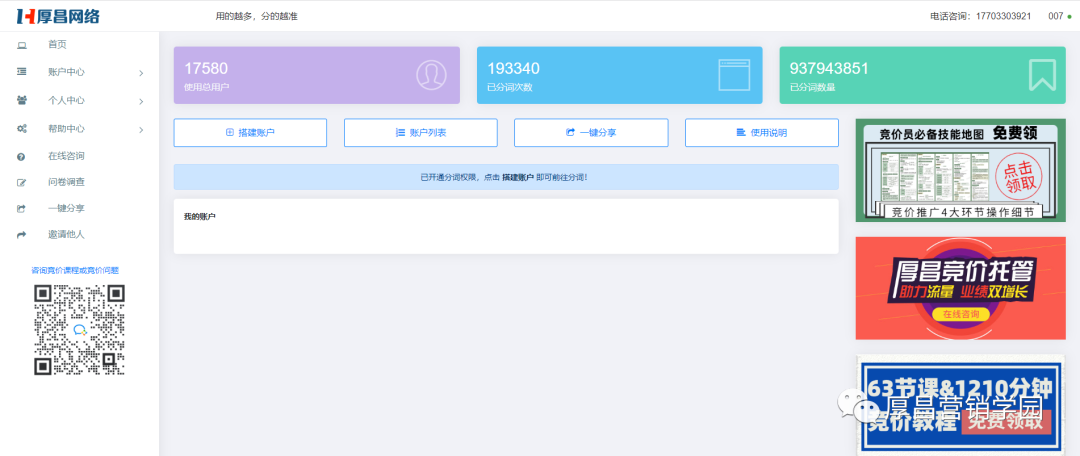Image resolution: width=1080 pixels, height=456 pixels.
Task: Click the 账户列表 button
Action: tap(421, 133)
